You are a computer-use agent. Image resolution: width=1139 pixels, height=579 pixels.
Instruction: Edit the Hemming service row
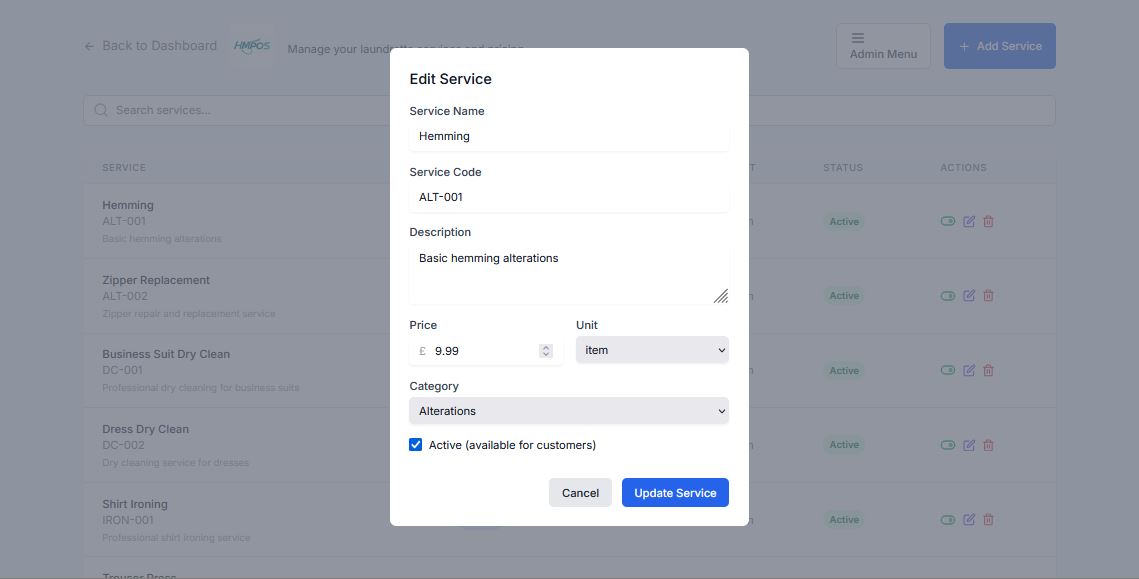tap(969, 221)
